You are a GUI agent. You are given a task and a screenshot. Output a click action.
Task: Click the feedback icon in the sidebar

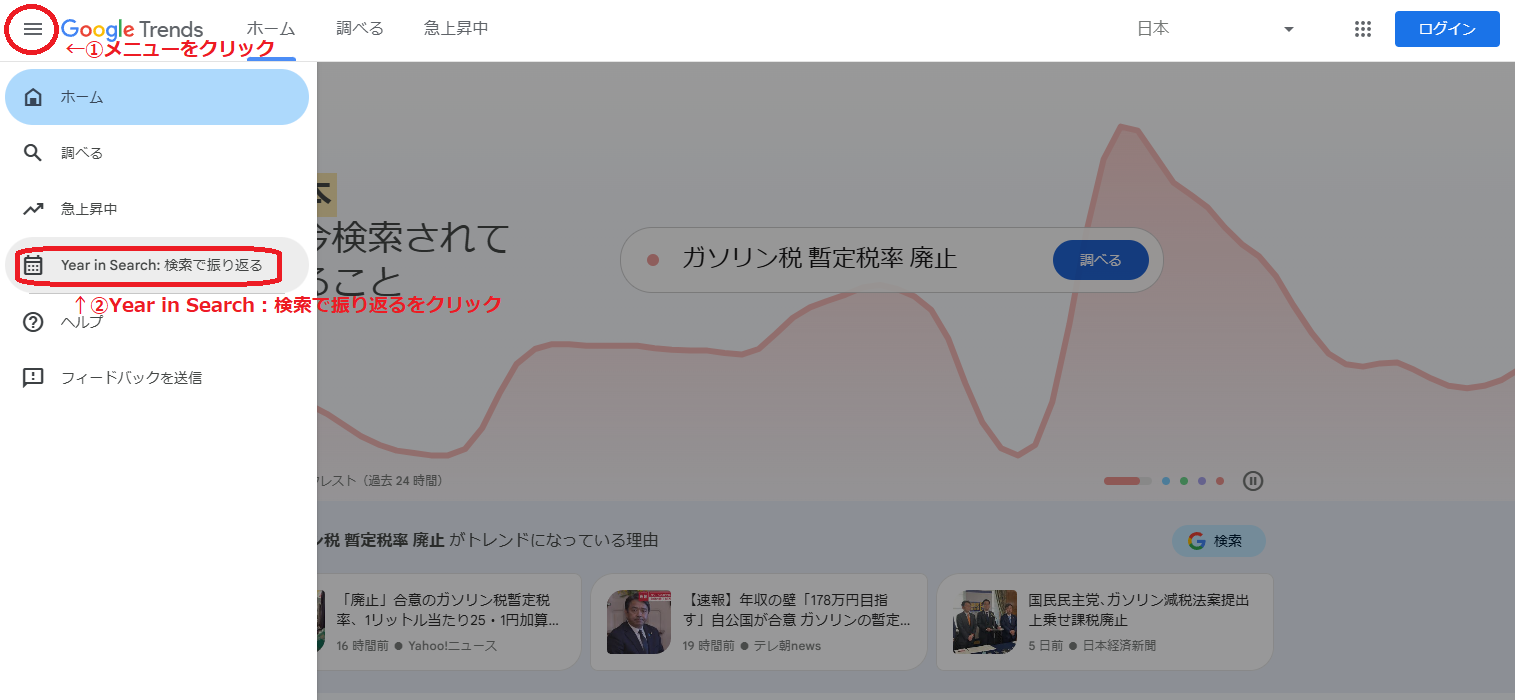[x=33, y=377]
